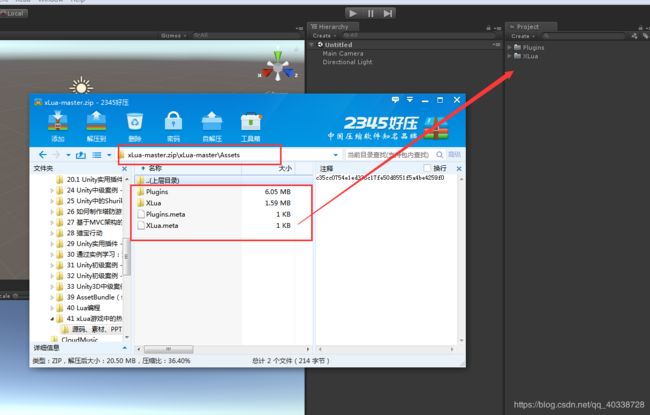650x415 pixels.
Task: Open the Untitled scene options menu
Action: 496,45
